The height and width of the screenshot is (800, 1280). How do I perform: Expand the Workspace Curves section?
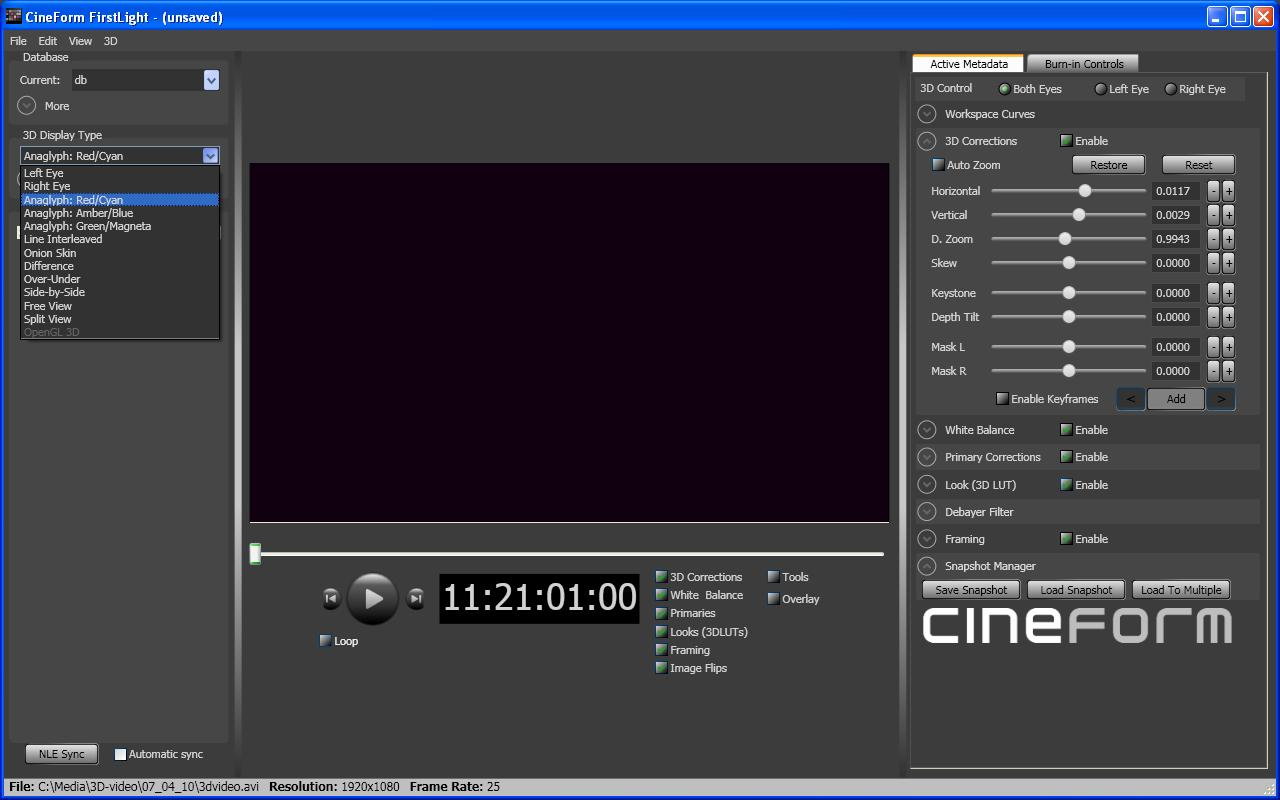point(927,114)
